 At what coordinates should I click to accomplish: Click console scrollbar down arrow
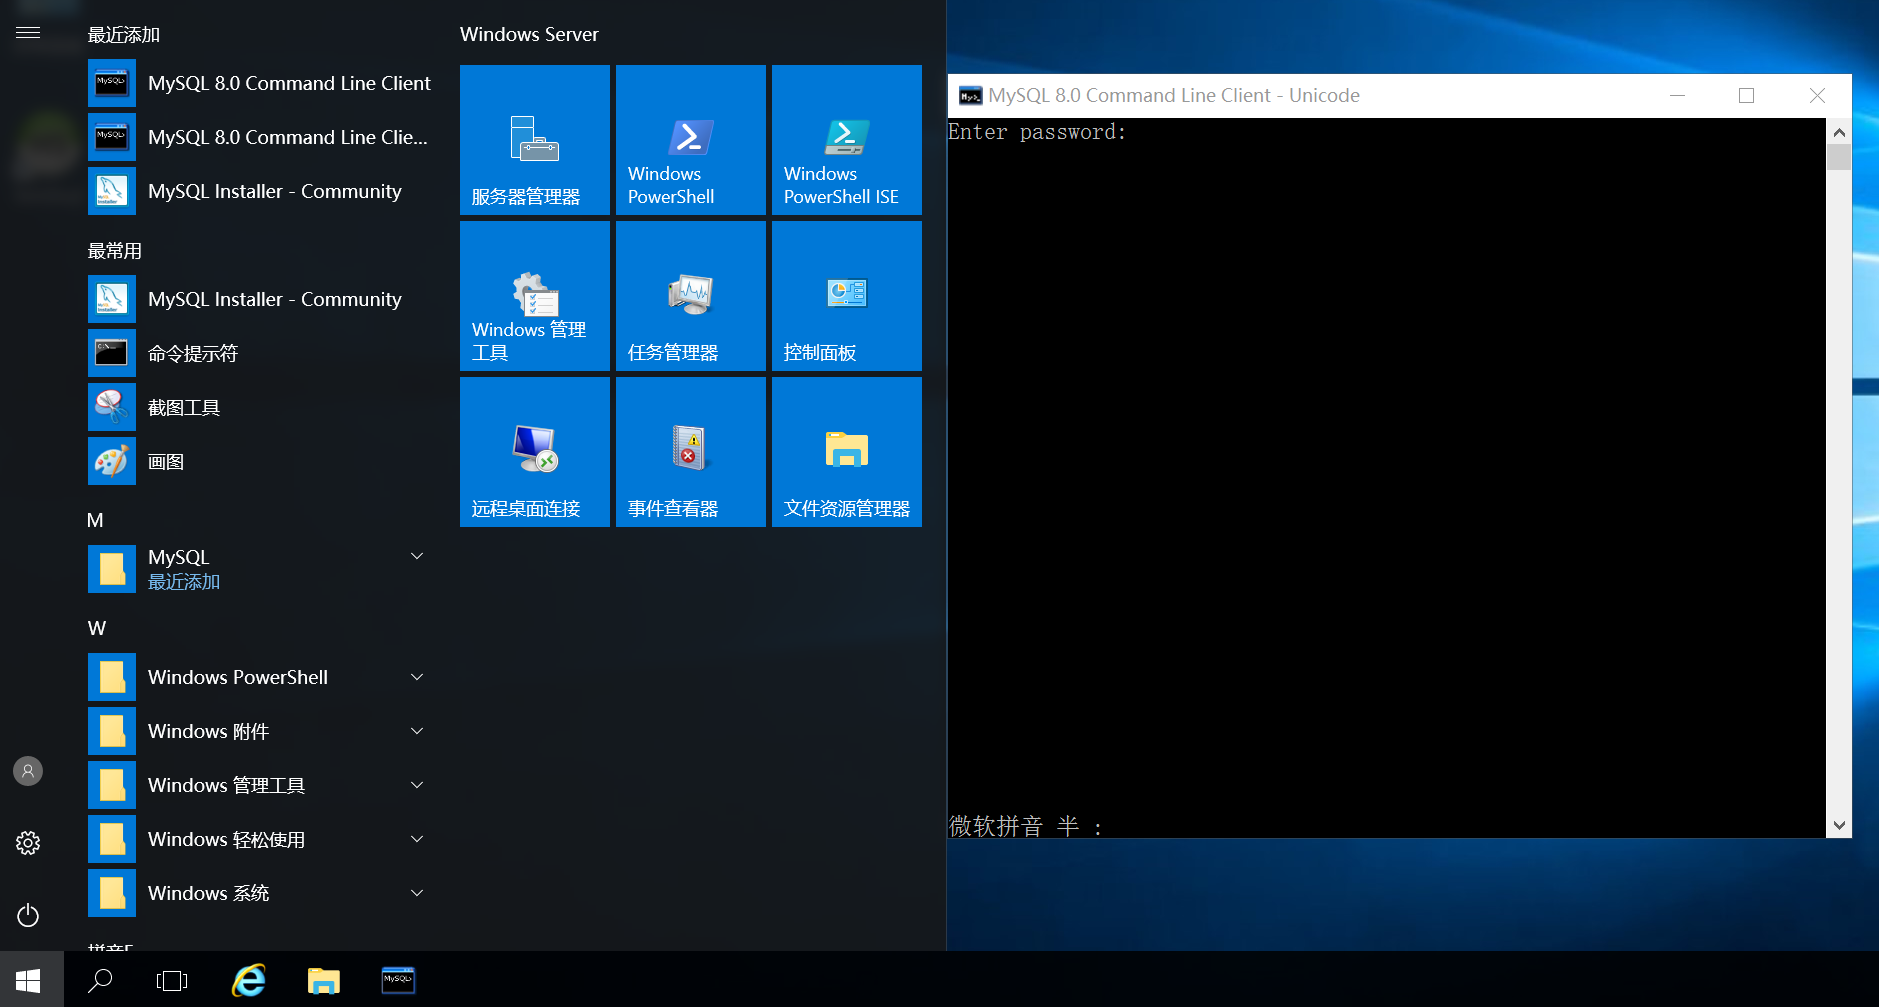tap(1838, 825)
